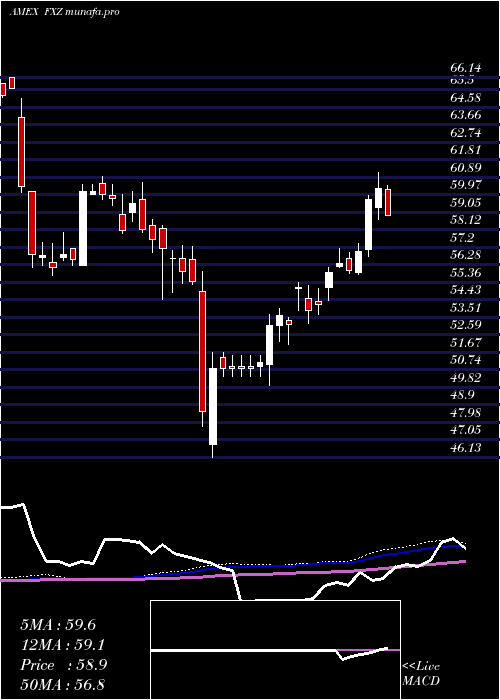The height and width of the screenshot is (700, 500).
Task: Select the 48.9 price axis label
Action: [462, 395]
